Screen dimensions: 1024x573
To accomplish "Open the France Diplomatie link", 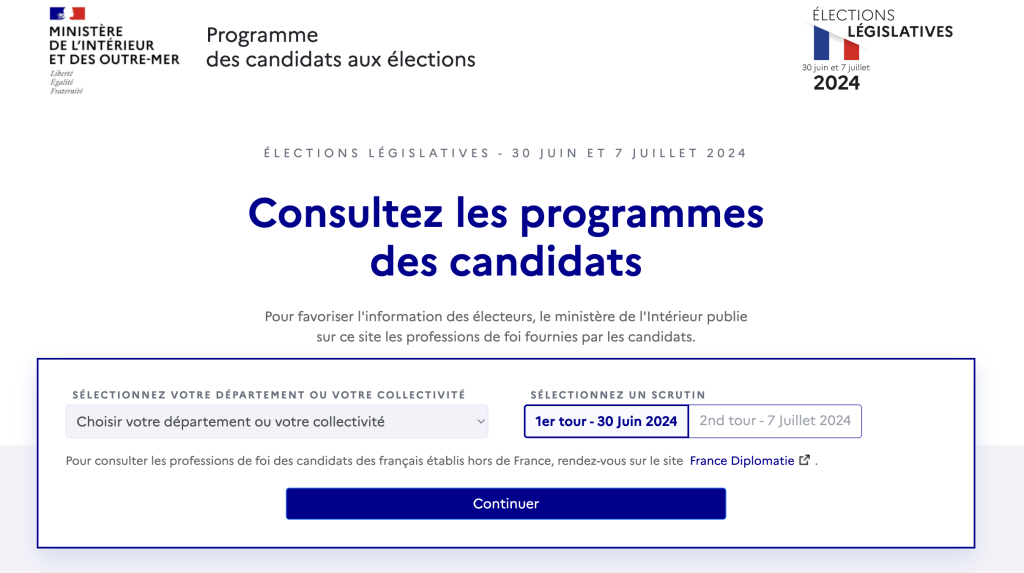I will tap(742, 461).
